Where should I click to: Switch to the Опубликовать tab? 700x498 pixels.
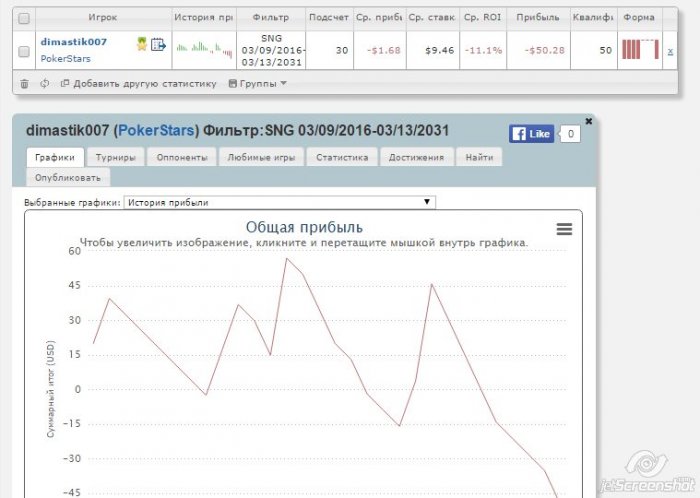[68, 178]
